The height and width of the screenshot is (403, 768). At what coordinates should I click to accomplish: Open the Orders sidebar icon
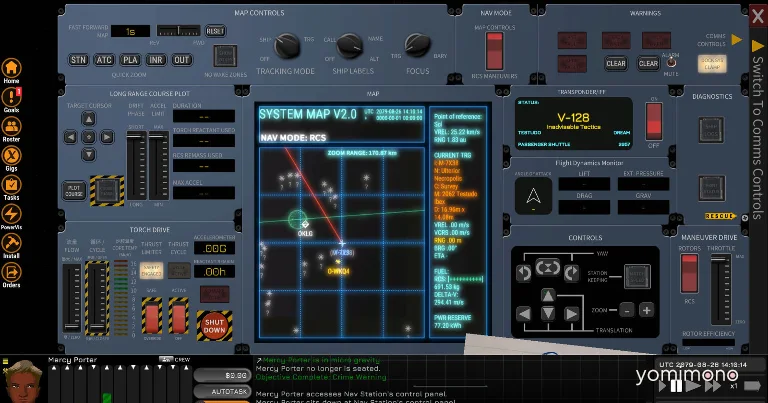click(x=11, y=273)
